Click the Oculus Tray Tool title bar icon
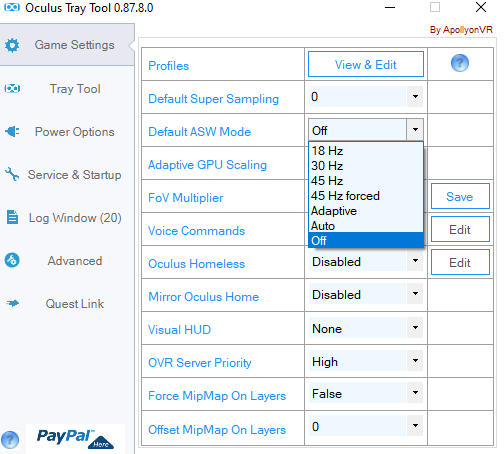 click(x=12, y=7)
